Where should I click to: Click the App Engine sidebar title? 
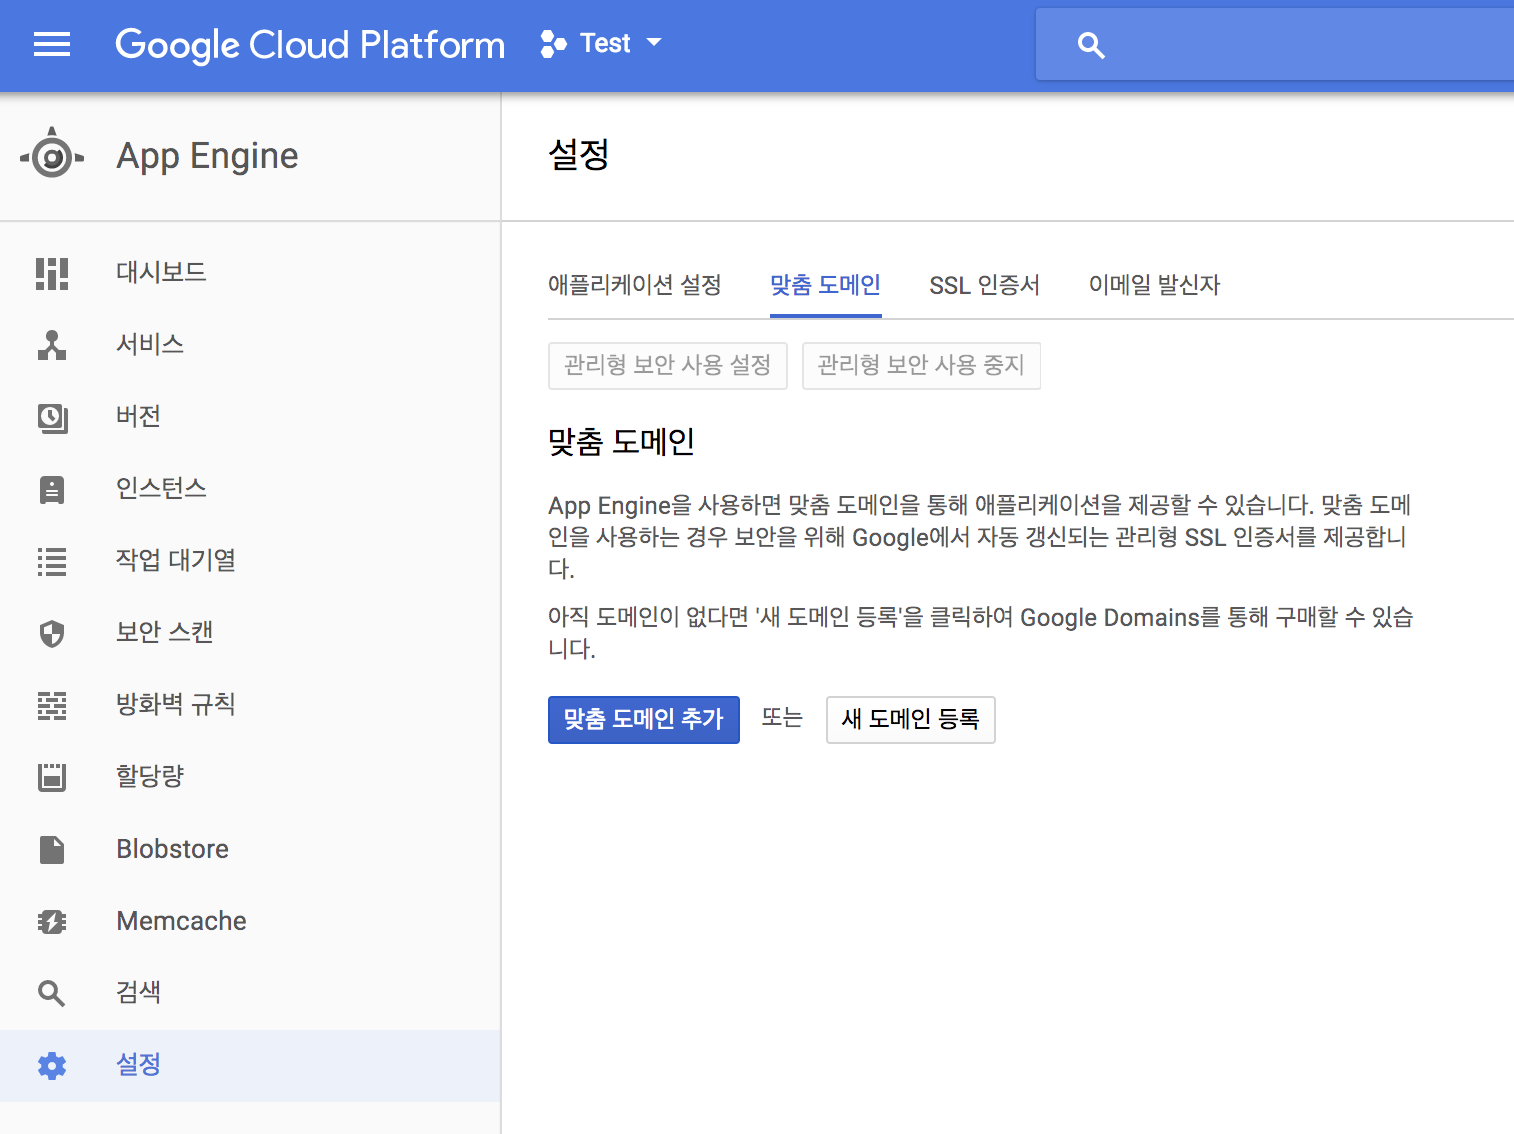tap(207, 156)
